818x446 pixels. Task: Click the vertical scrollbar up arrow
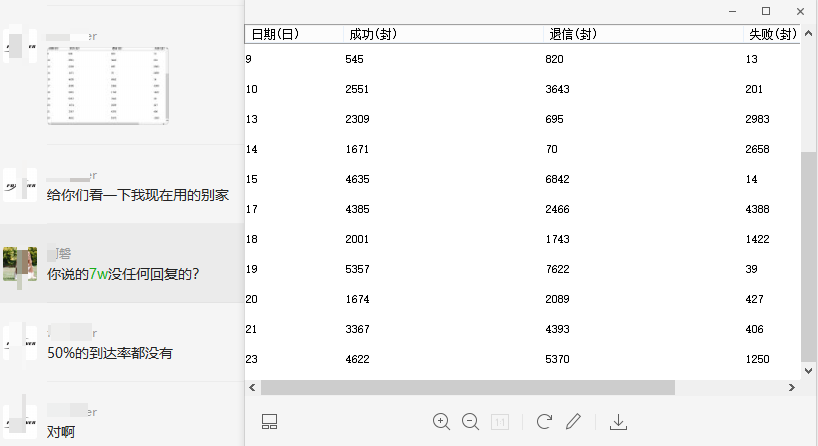(809, 33)
